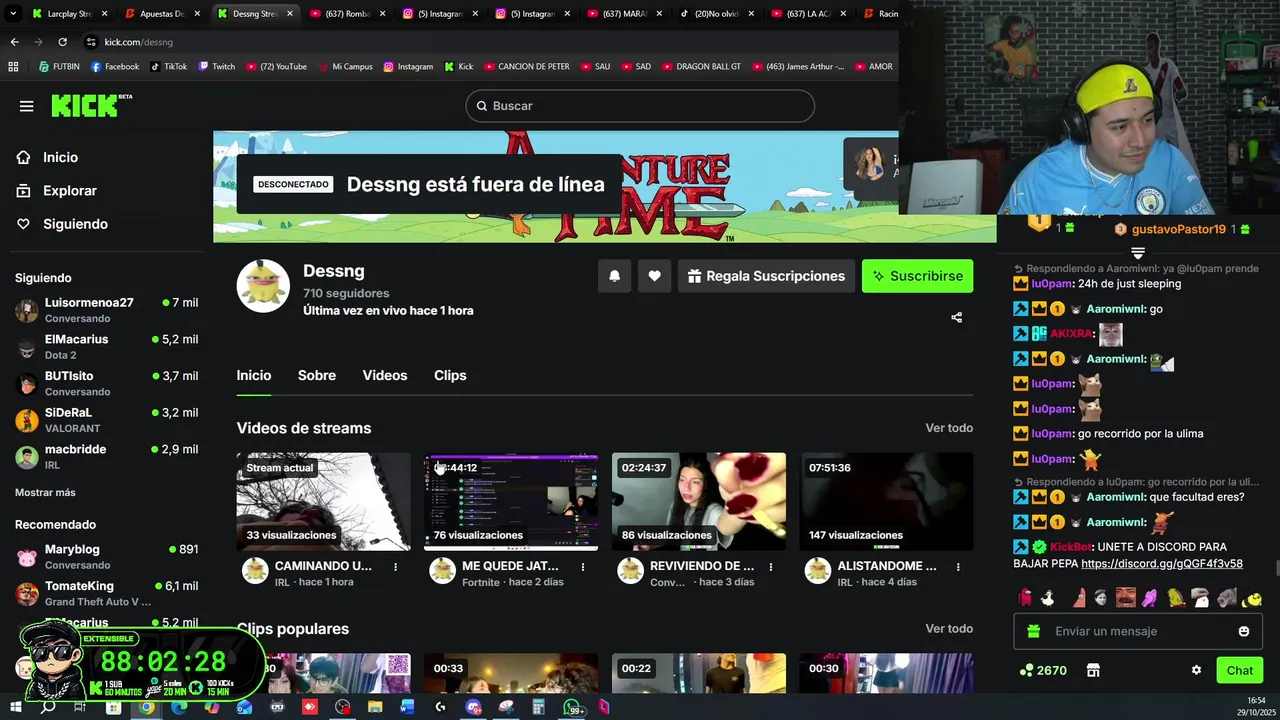Toggle the heart follow button
The width and height of the screenshot is (1280, 720).
click(654, 276)
